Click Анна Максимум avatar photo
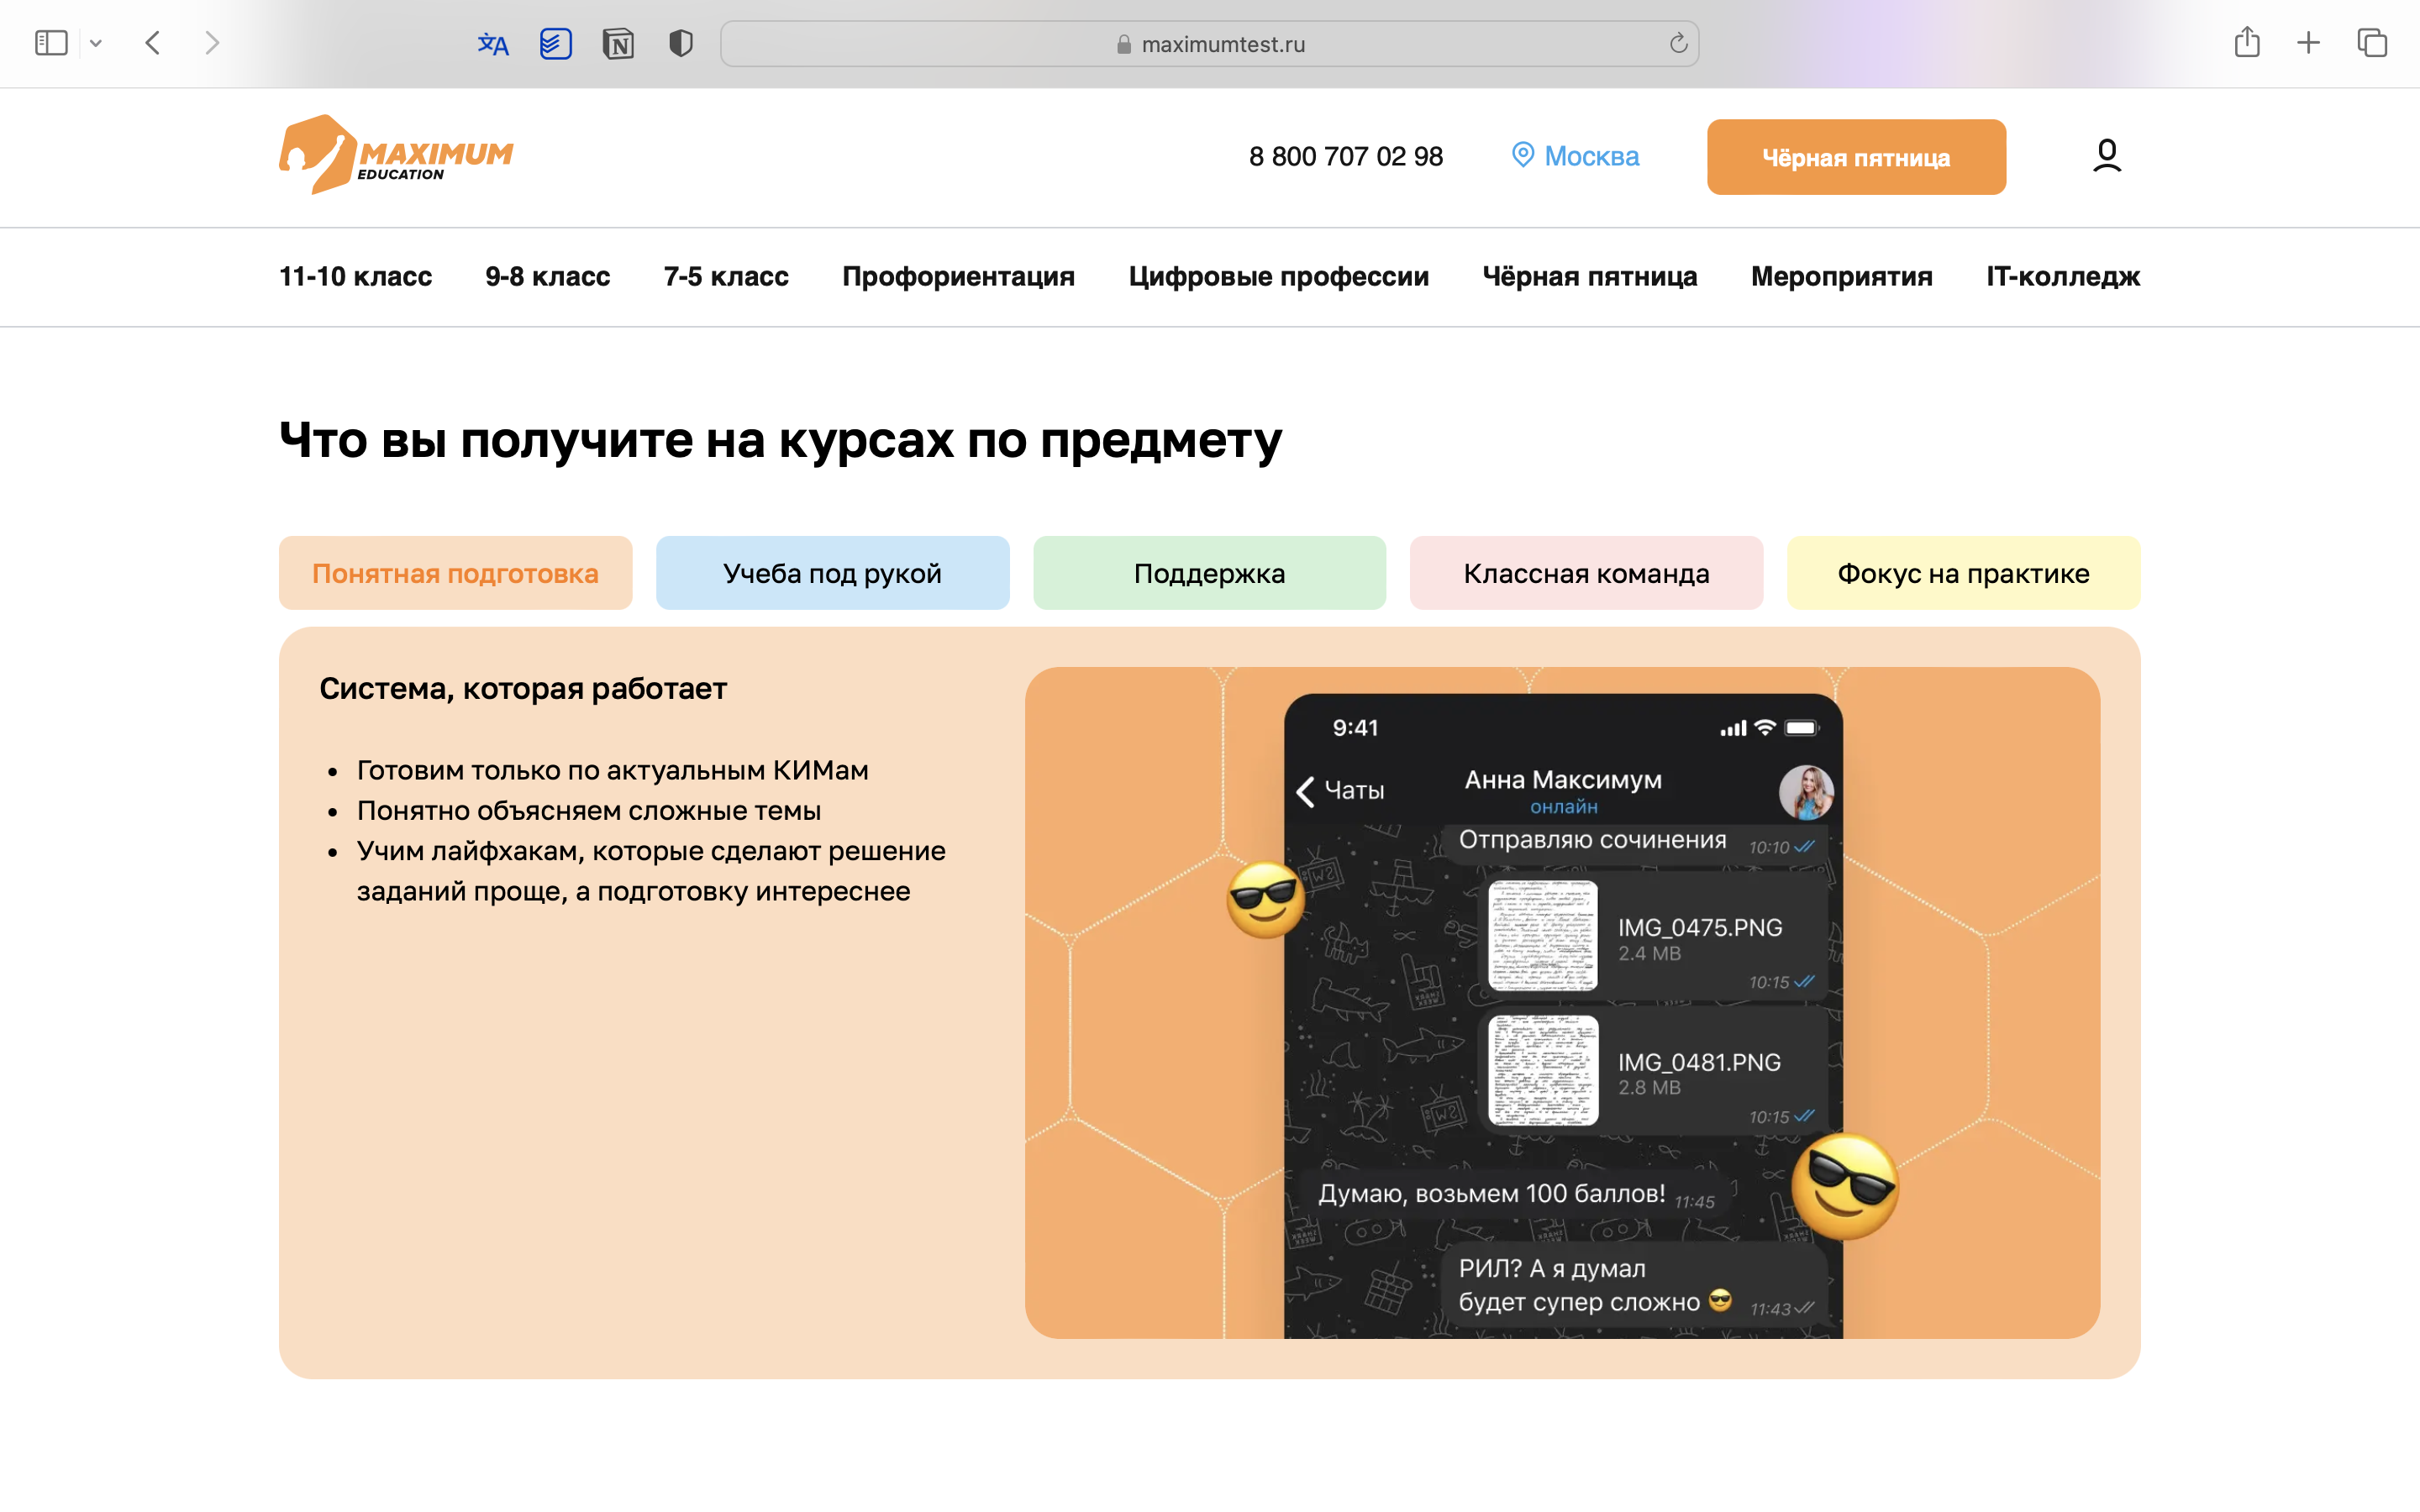Screen dimensions: 2420x1512 1806,792
